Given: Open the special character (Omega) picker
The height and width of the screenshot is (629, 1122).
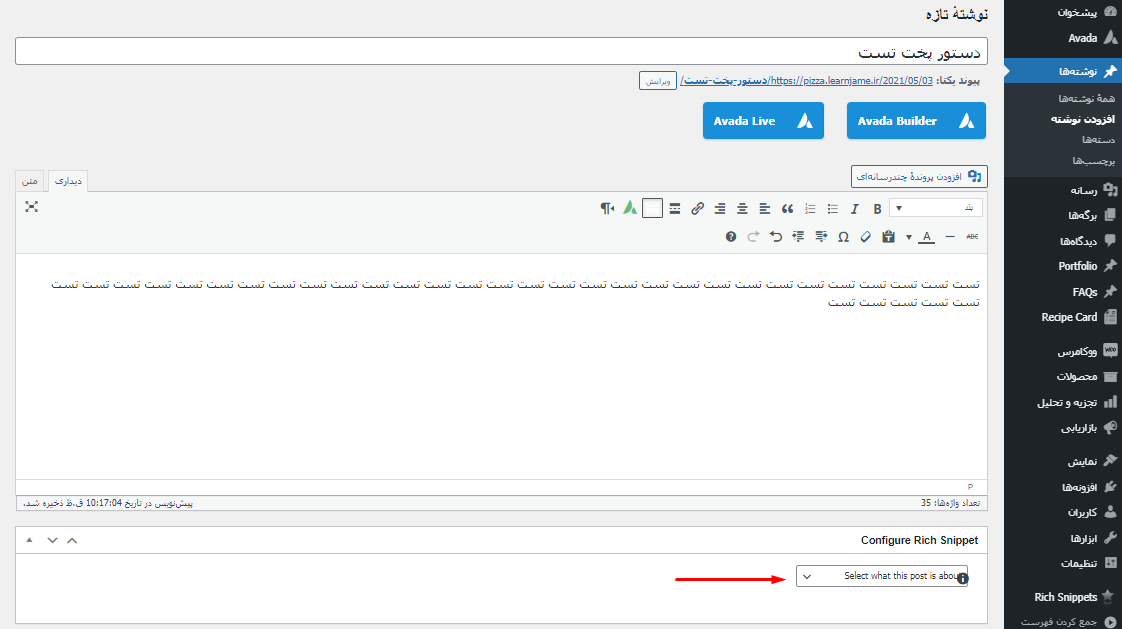Looking at the screenshot, I should [x=844, y=237].
